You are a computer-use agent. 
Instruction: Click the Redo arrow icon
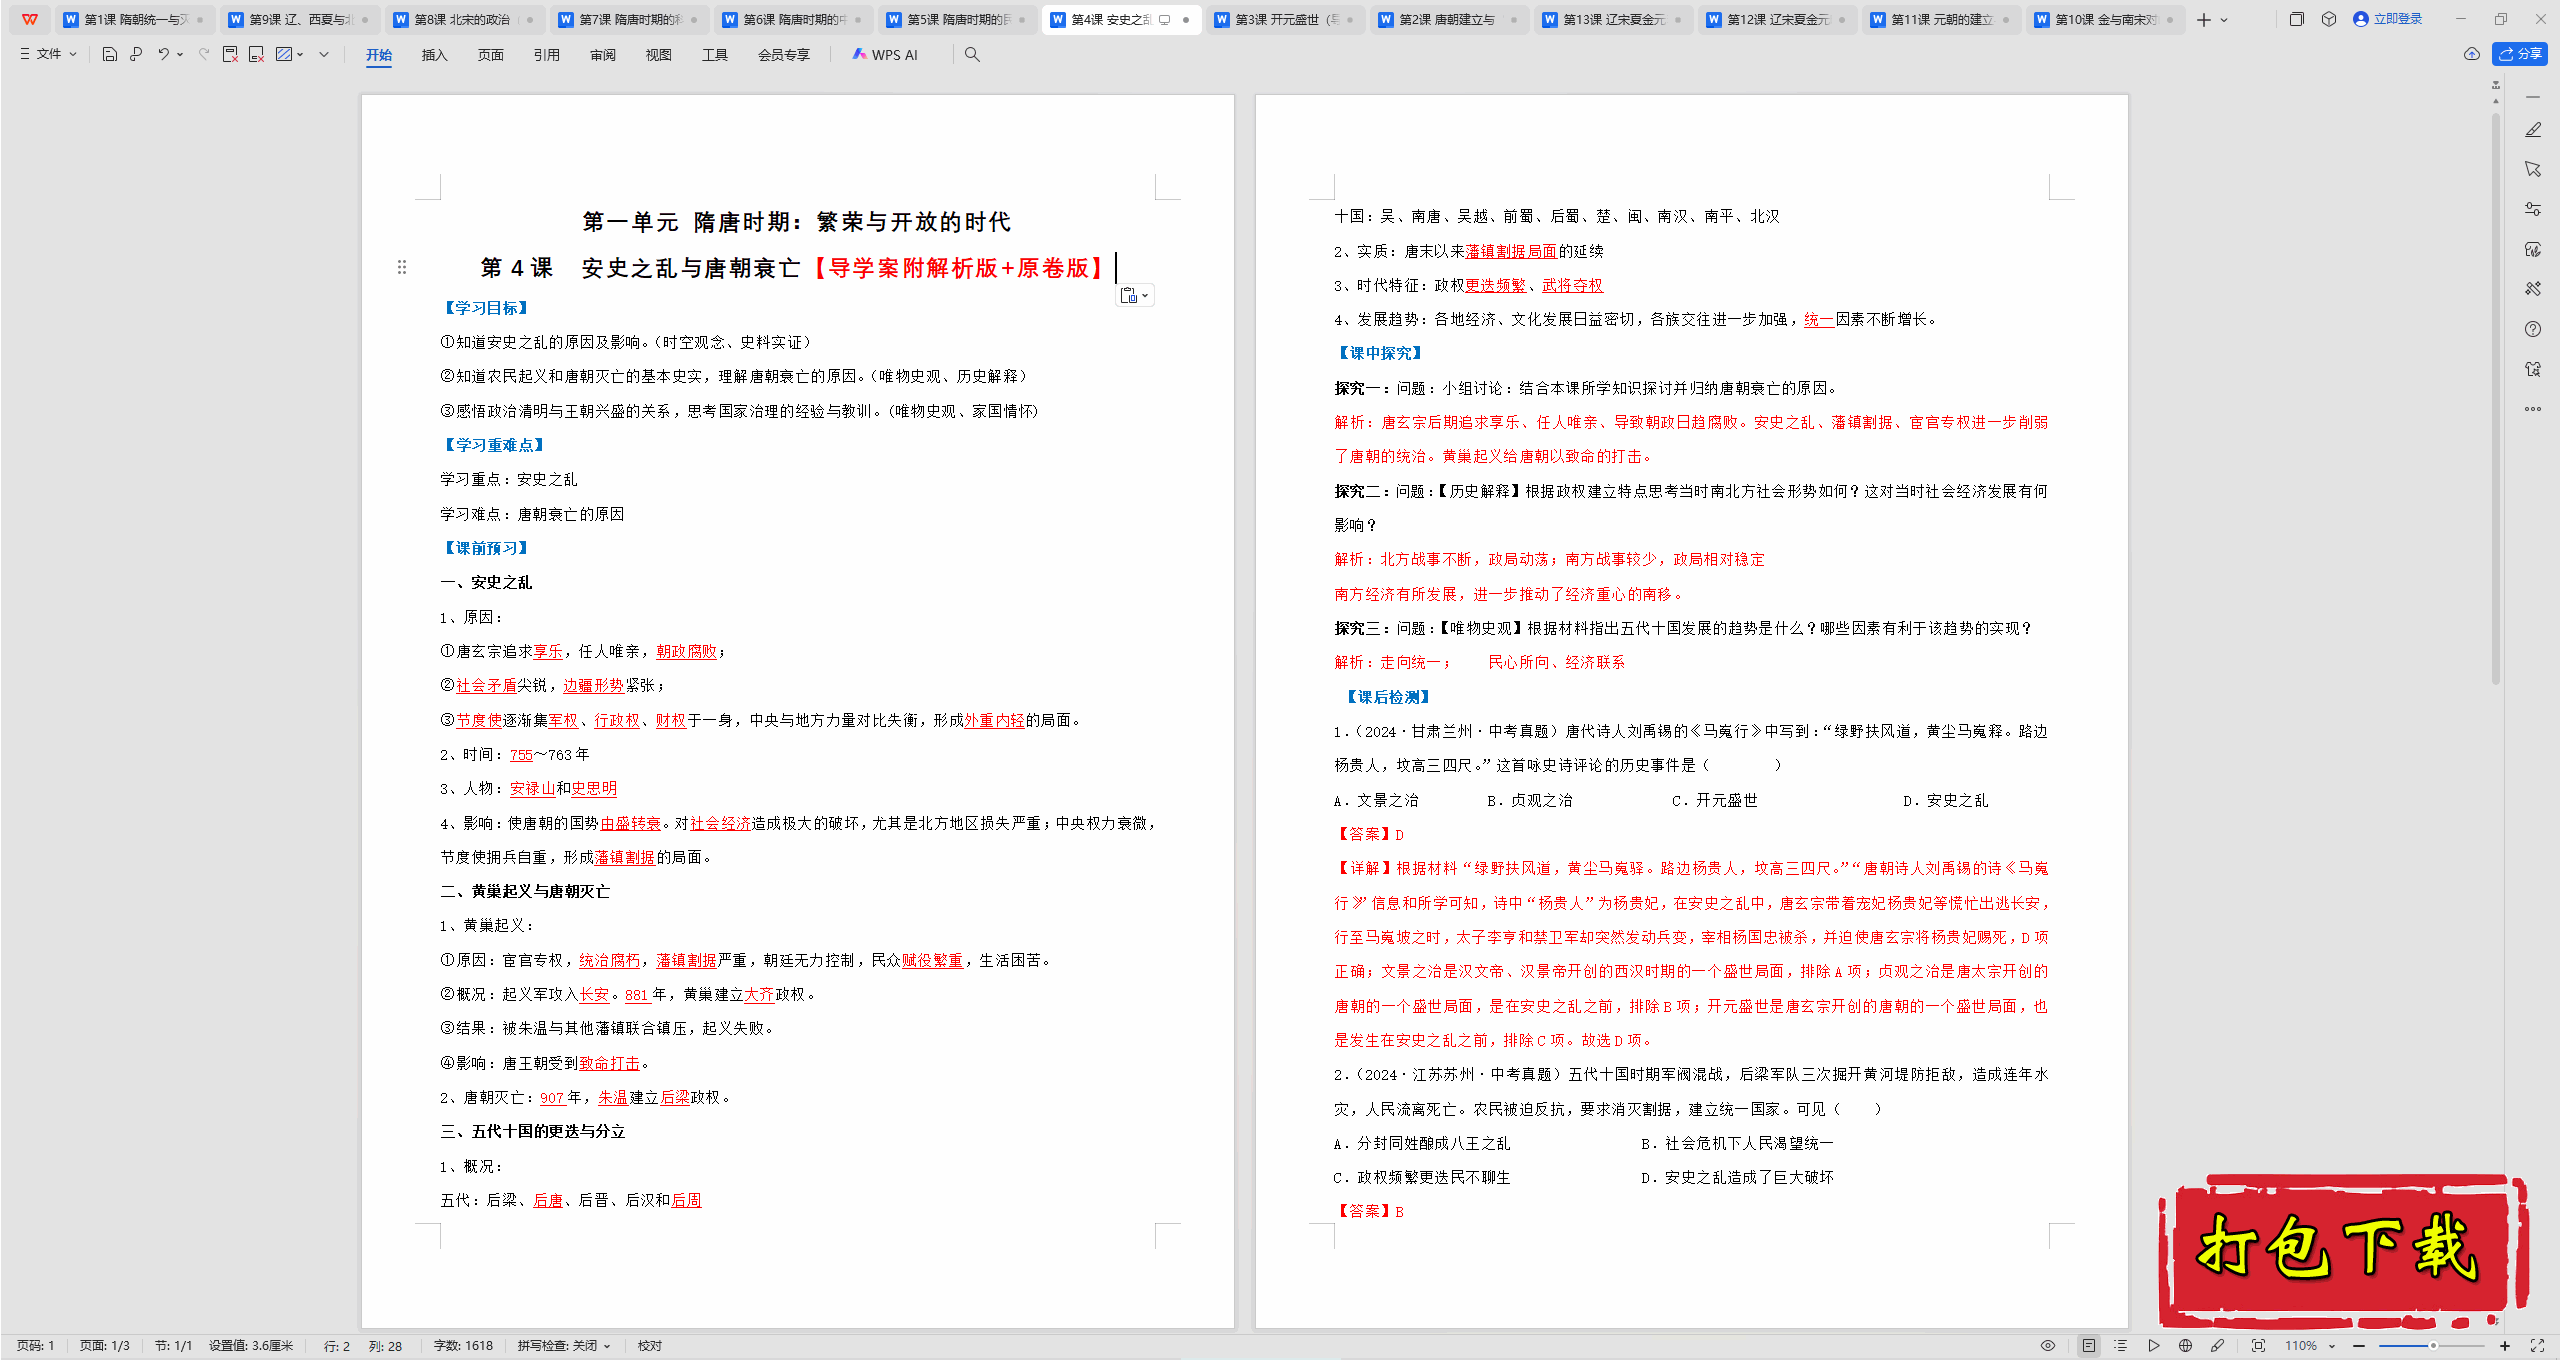pos(204,54)
